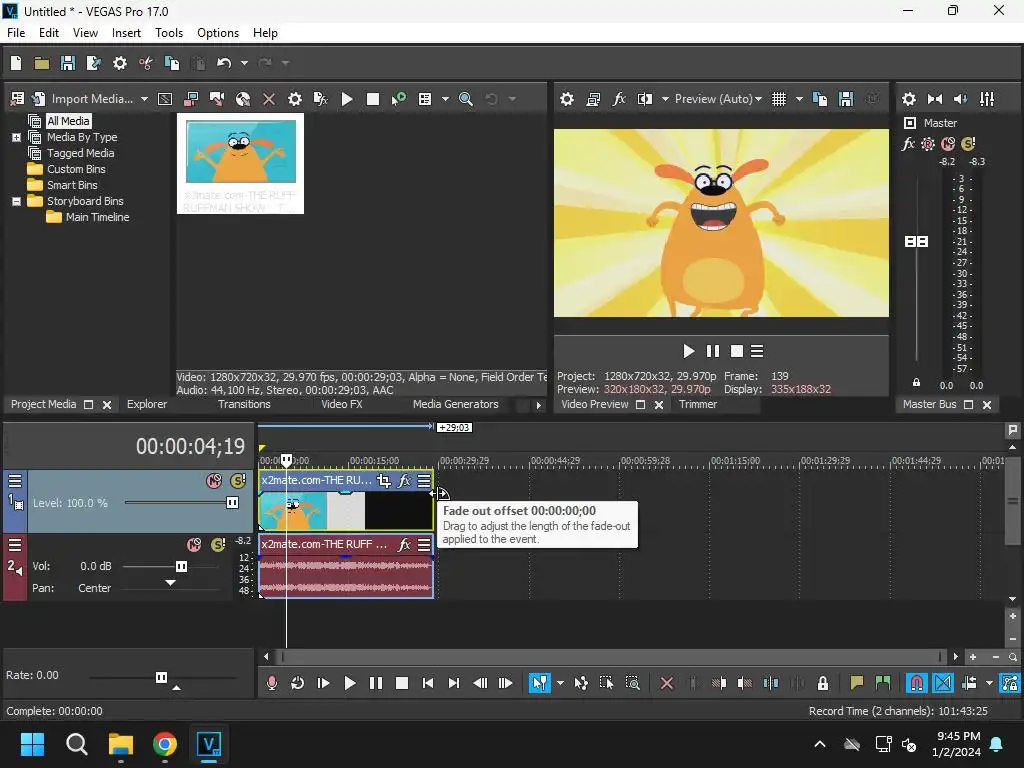Screen dimensions: 1024x768
Task: Stop preview with Project Media stop icon
Action: pyautogui.click(x=373, y=99)
